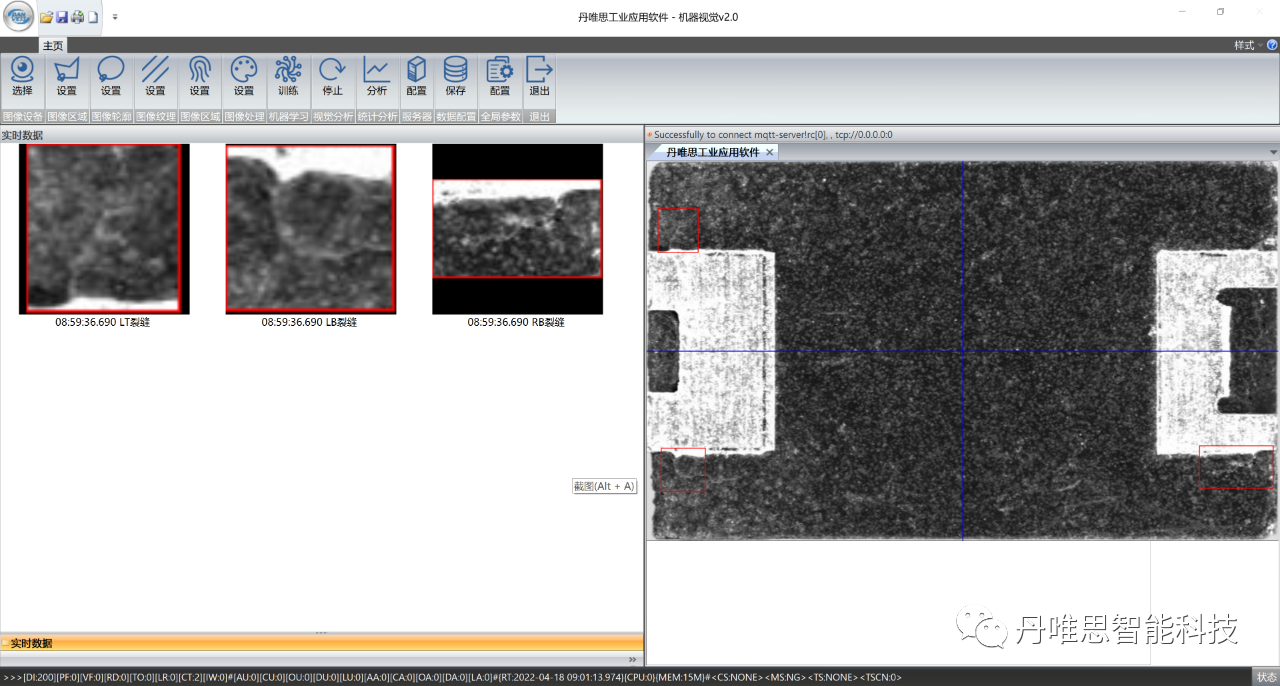Expand the quick access toolbar customize arrow

[x=115, y=17]
